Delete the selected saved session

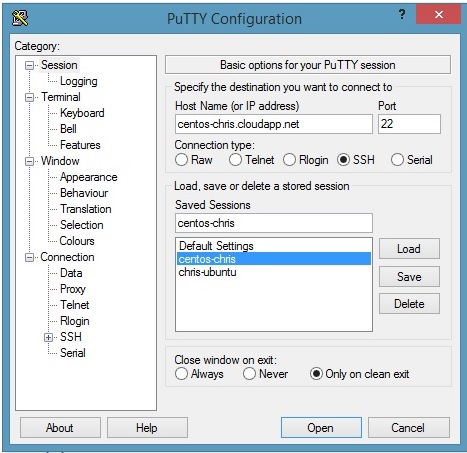[x=409, y=304]
